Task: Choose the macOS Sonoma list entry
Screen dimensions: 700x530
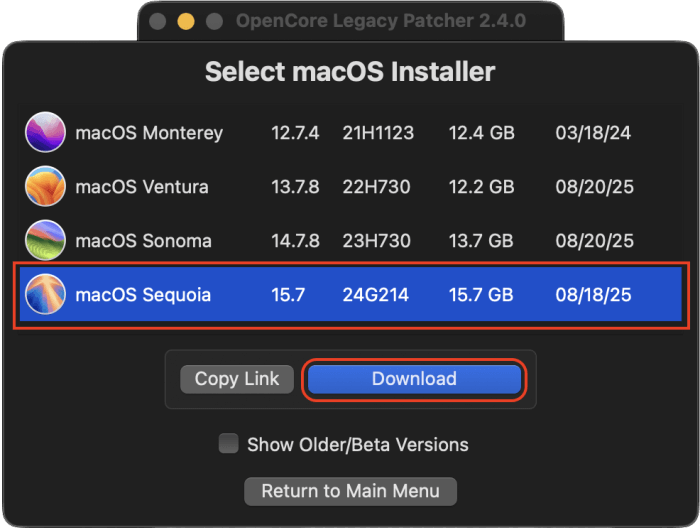Action: click(x=350, y=241)
